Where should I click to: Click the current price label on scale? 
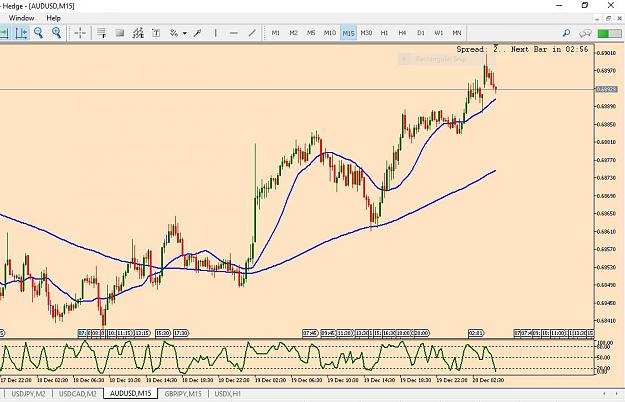tap(606, 89)
